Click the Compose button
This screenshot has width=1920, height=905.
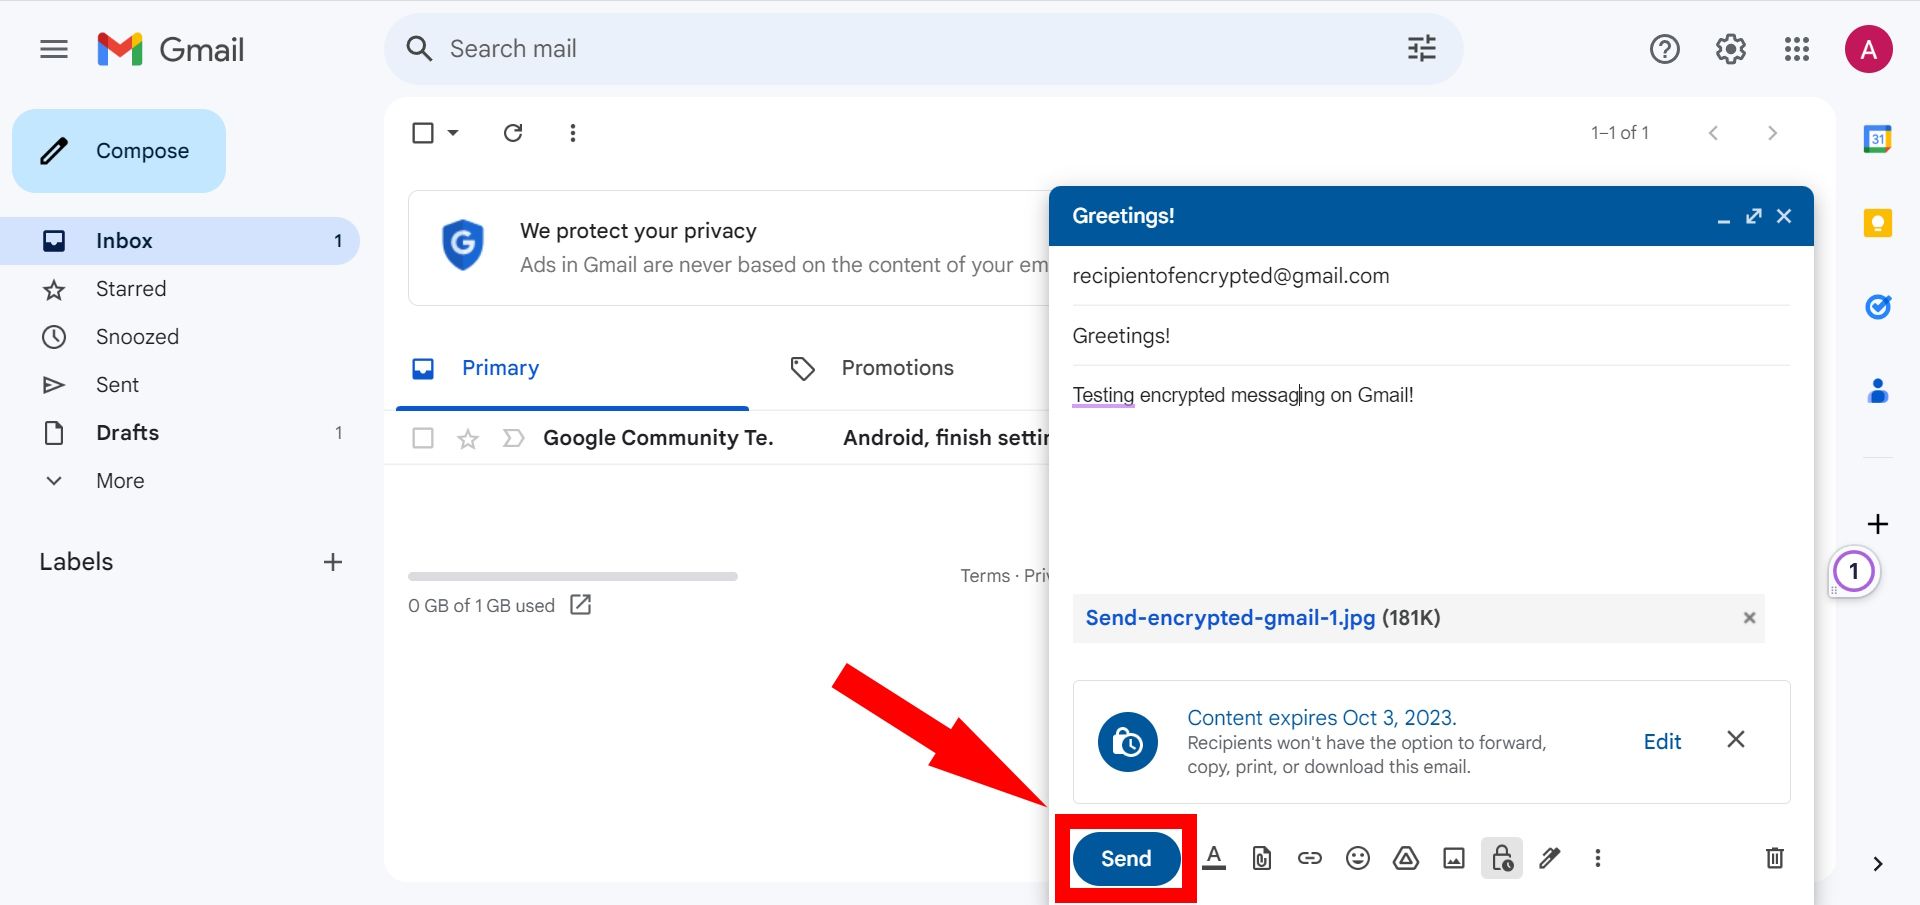[x=119, y=151]
